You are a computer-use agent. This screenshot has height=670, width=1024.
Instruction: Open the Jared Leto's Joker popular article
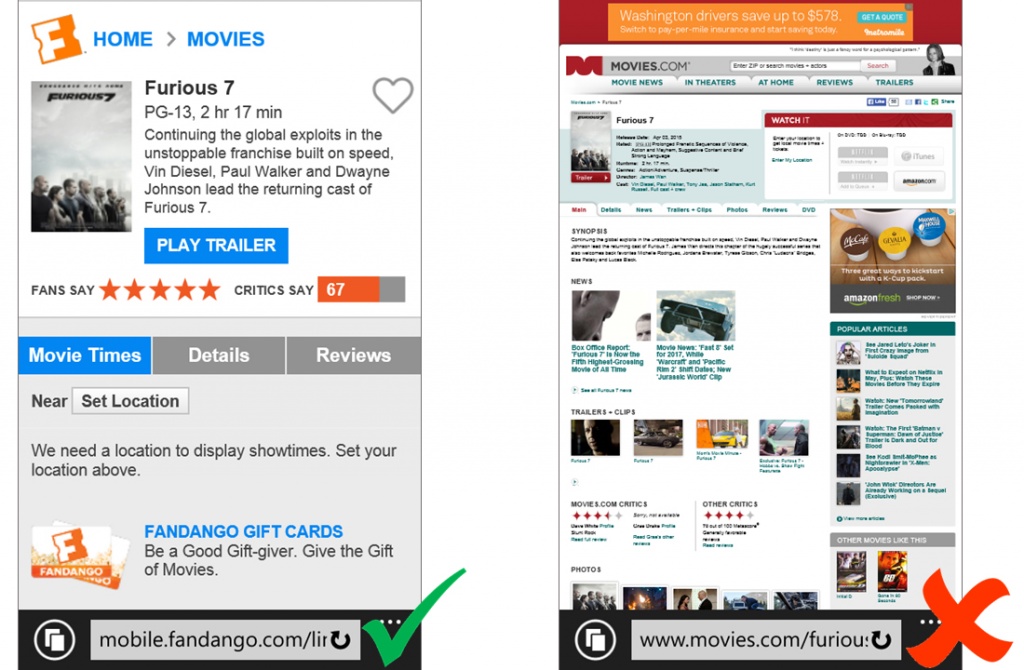(x=901, y=351)
